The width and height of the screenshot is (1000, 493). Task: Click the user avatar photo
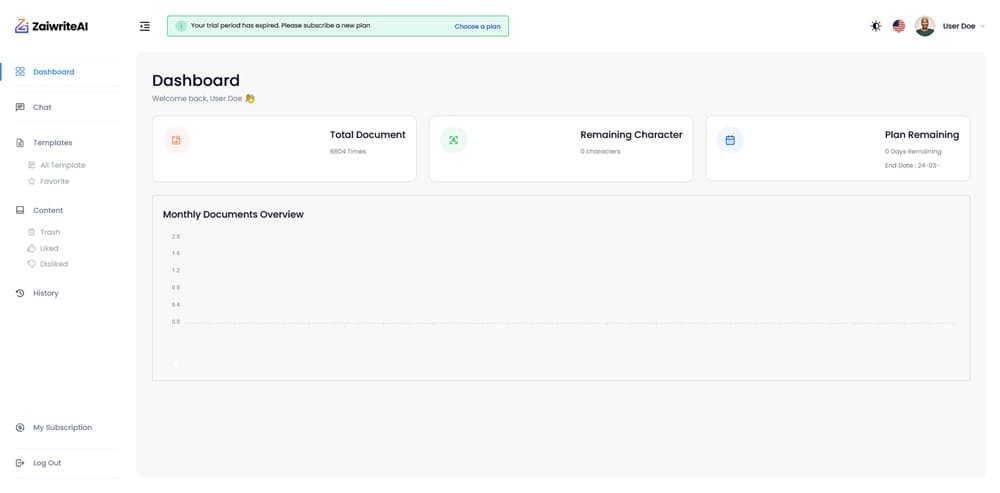(925, 26)
